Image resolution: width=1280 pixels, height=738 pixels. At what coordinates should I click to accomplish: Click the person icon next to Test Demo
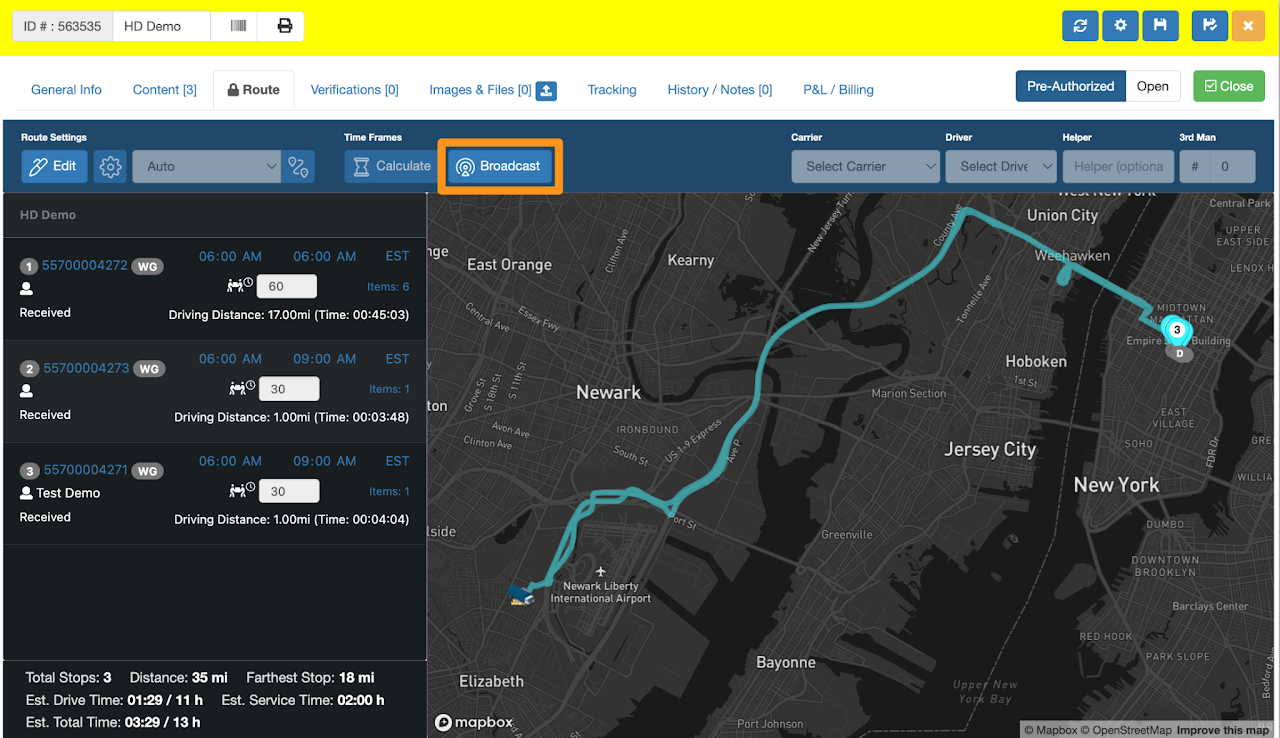[x=27, y=493]
